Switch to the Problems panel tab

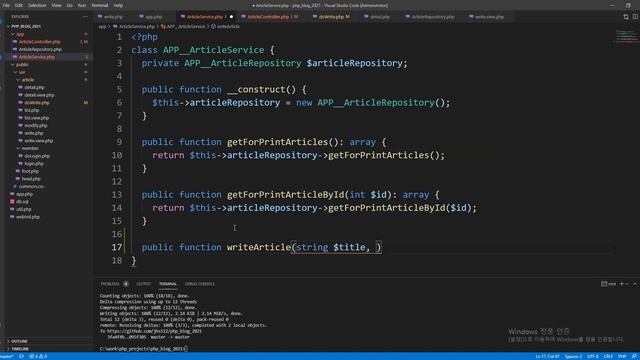coord(110,284)
